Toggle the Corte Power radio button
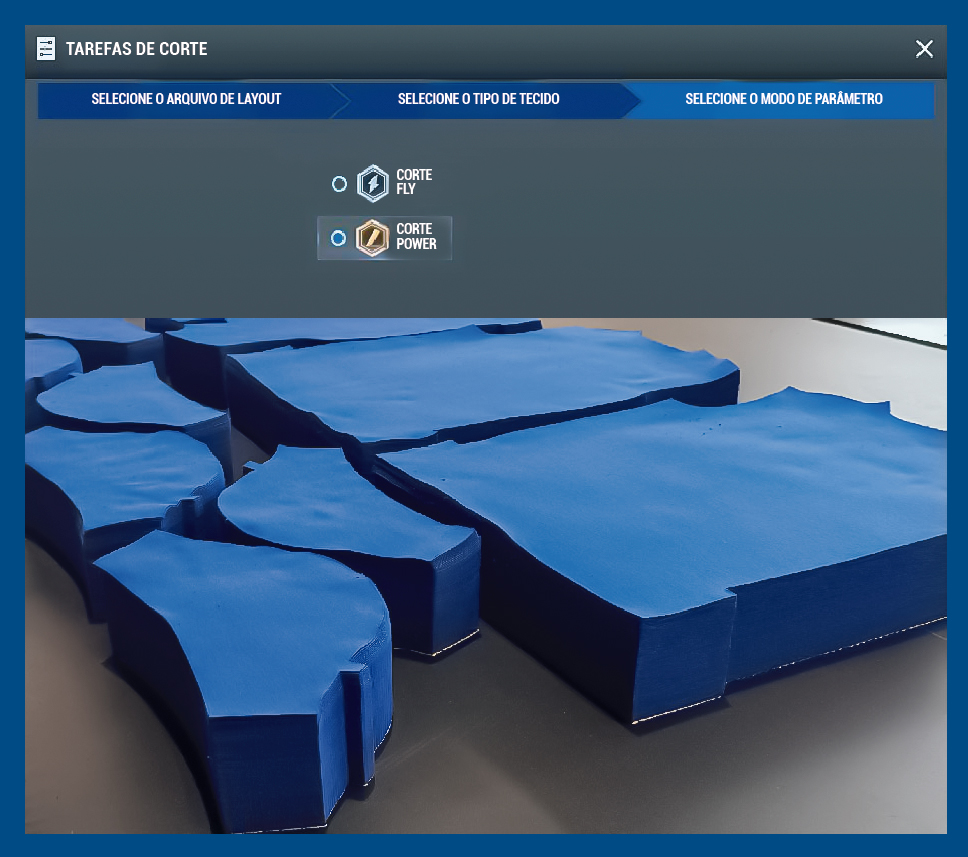 [339, 238]
